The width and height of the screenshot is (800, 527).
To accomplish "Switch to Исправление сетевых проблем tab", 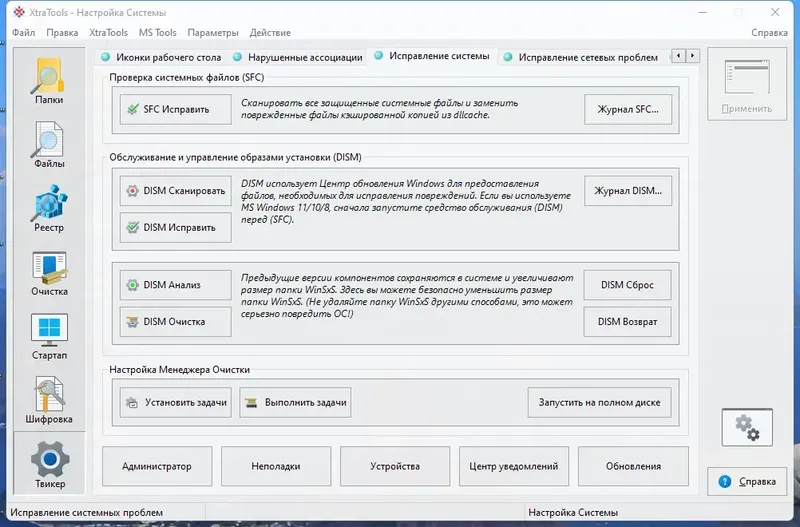I will click(582, 57).
